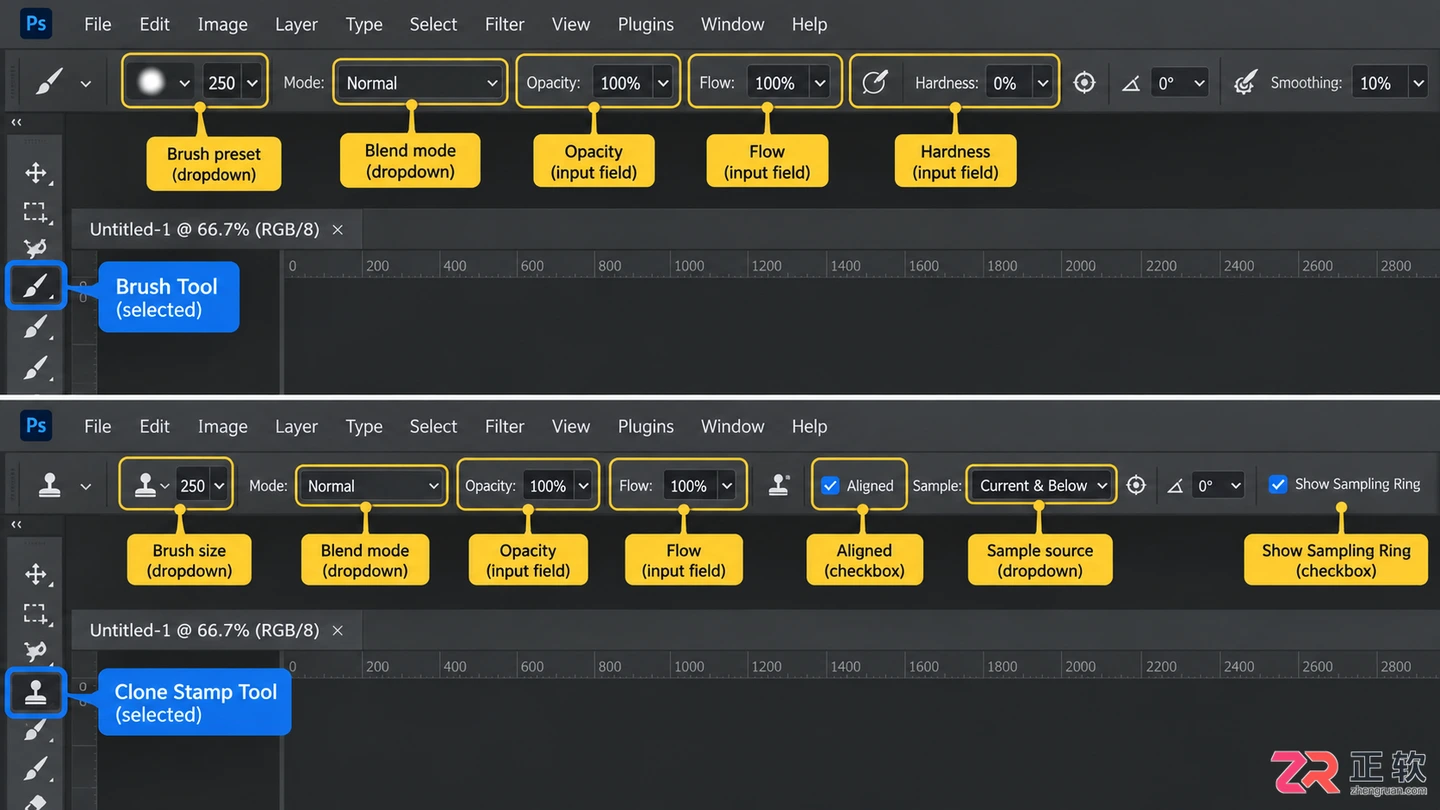Open the Filter menu in the upper menu bar
1440x810 pixels.
505,24
